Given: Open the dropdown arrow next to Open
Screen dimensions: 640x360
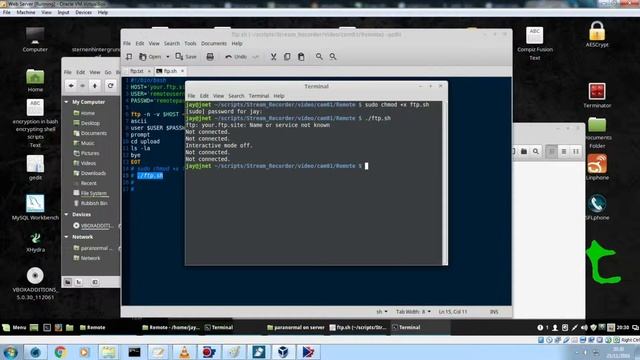Looking at the screenshot, I should [x=167, y=57].
